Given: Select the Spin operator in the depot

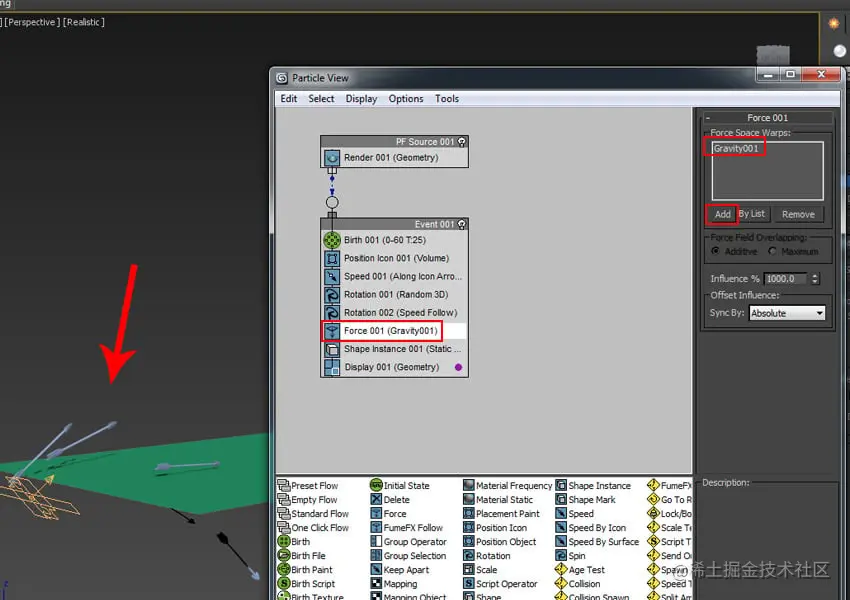Looking at the screenshot, I should pyautogui.click(x=570, y=556).
